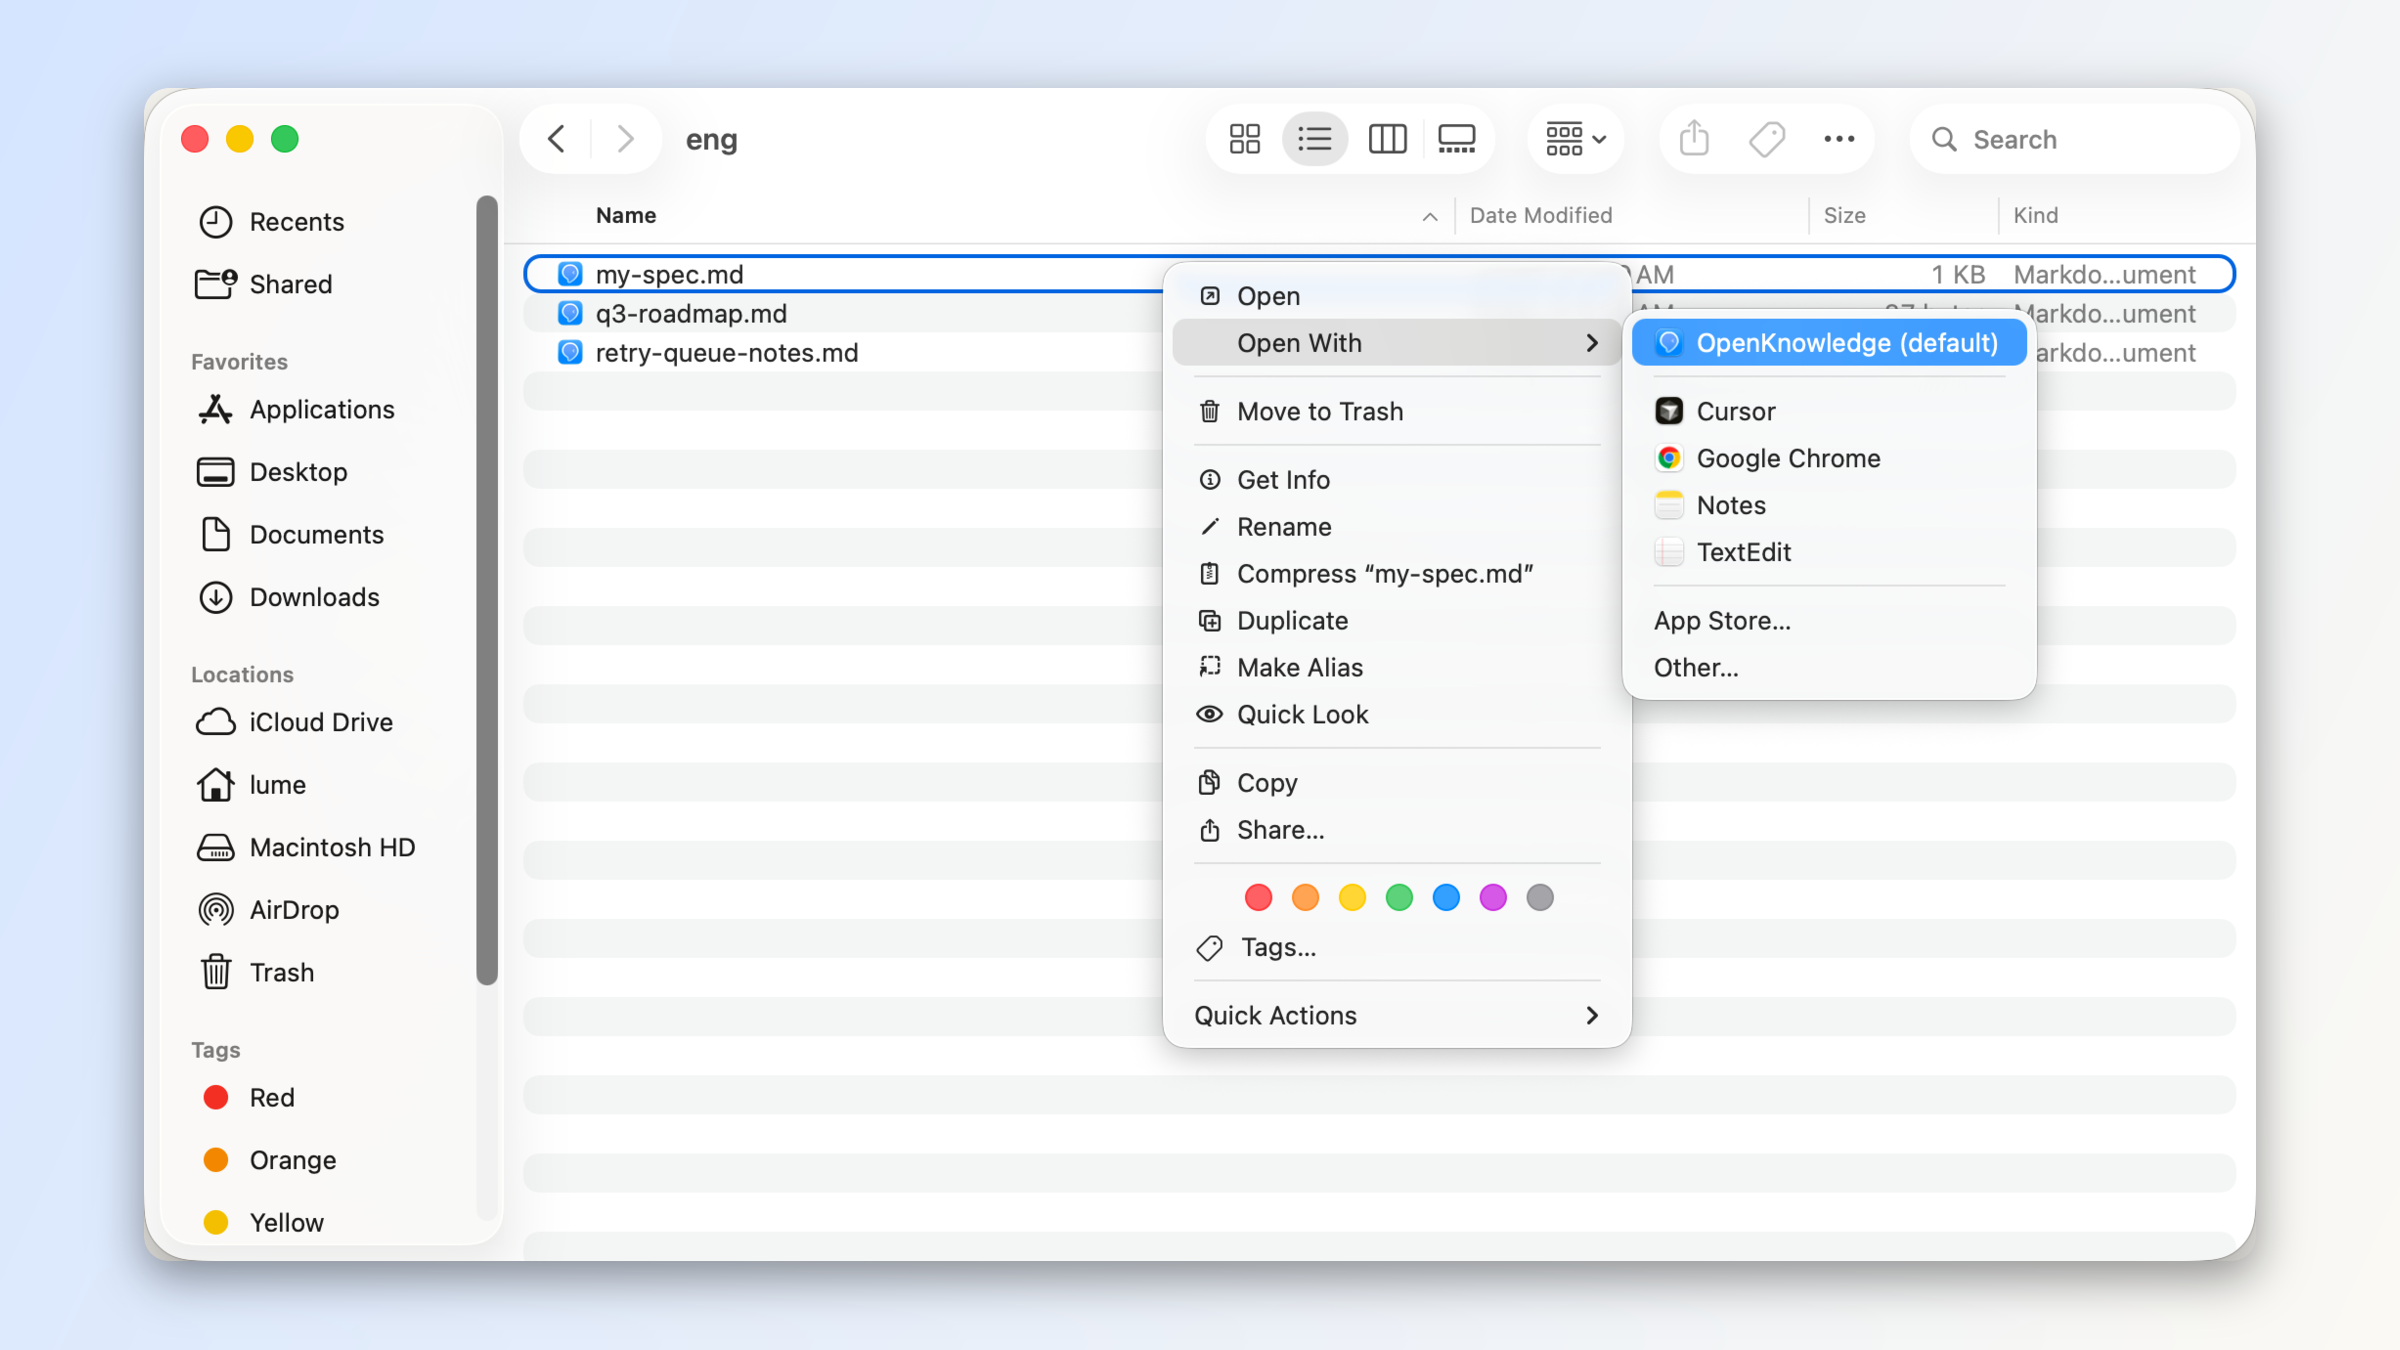2400x1350 pixels.
Task: Choose App Store… in submenu
Action: pos(1829,621)
